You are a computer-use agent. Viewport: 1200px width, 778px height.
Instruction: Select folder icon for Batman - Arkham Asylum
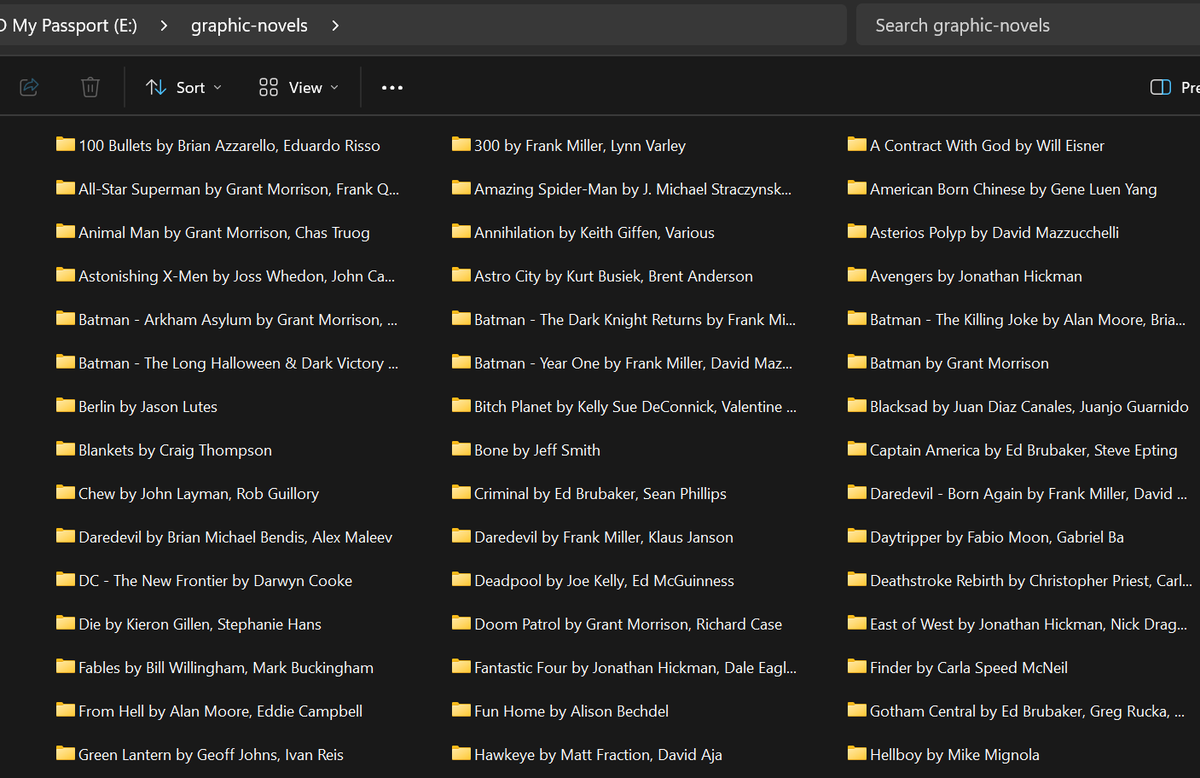point(66,319)
